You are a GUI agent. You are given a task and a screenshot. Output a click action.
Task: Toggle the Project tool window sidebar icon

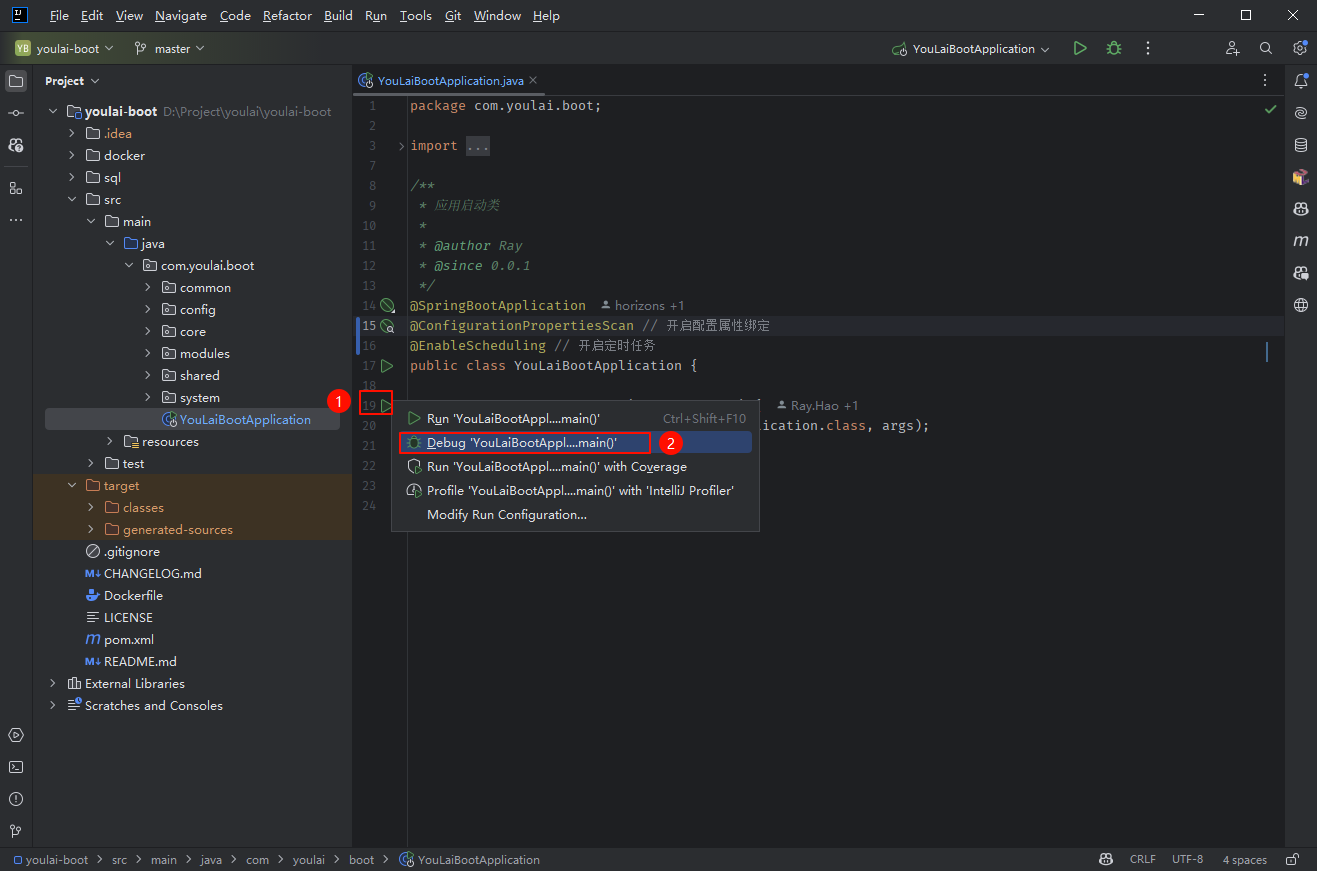(16, 81)
